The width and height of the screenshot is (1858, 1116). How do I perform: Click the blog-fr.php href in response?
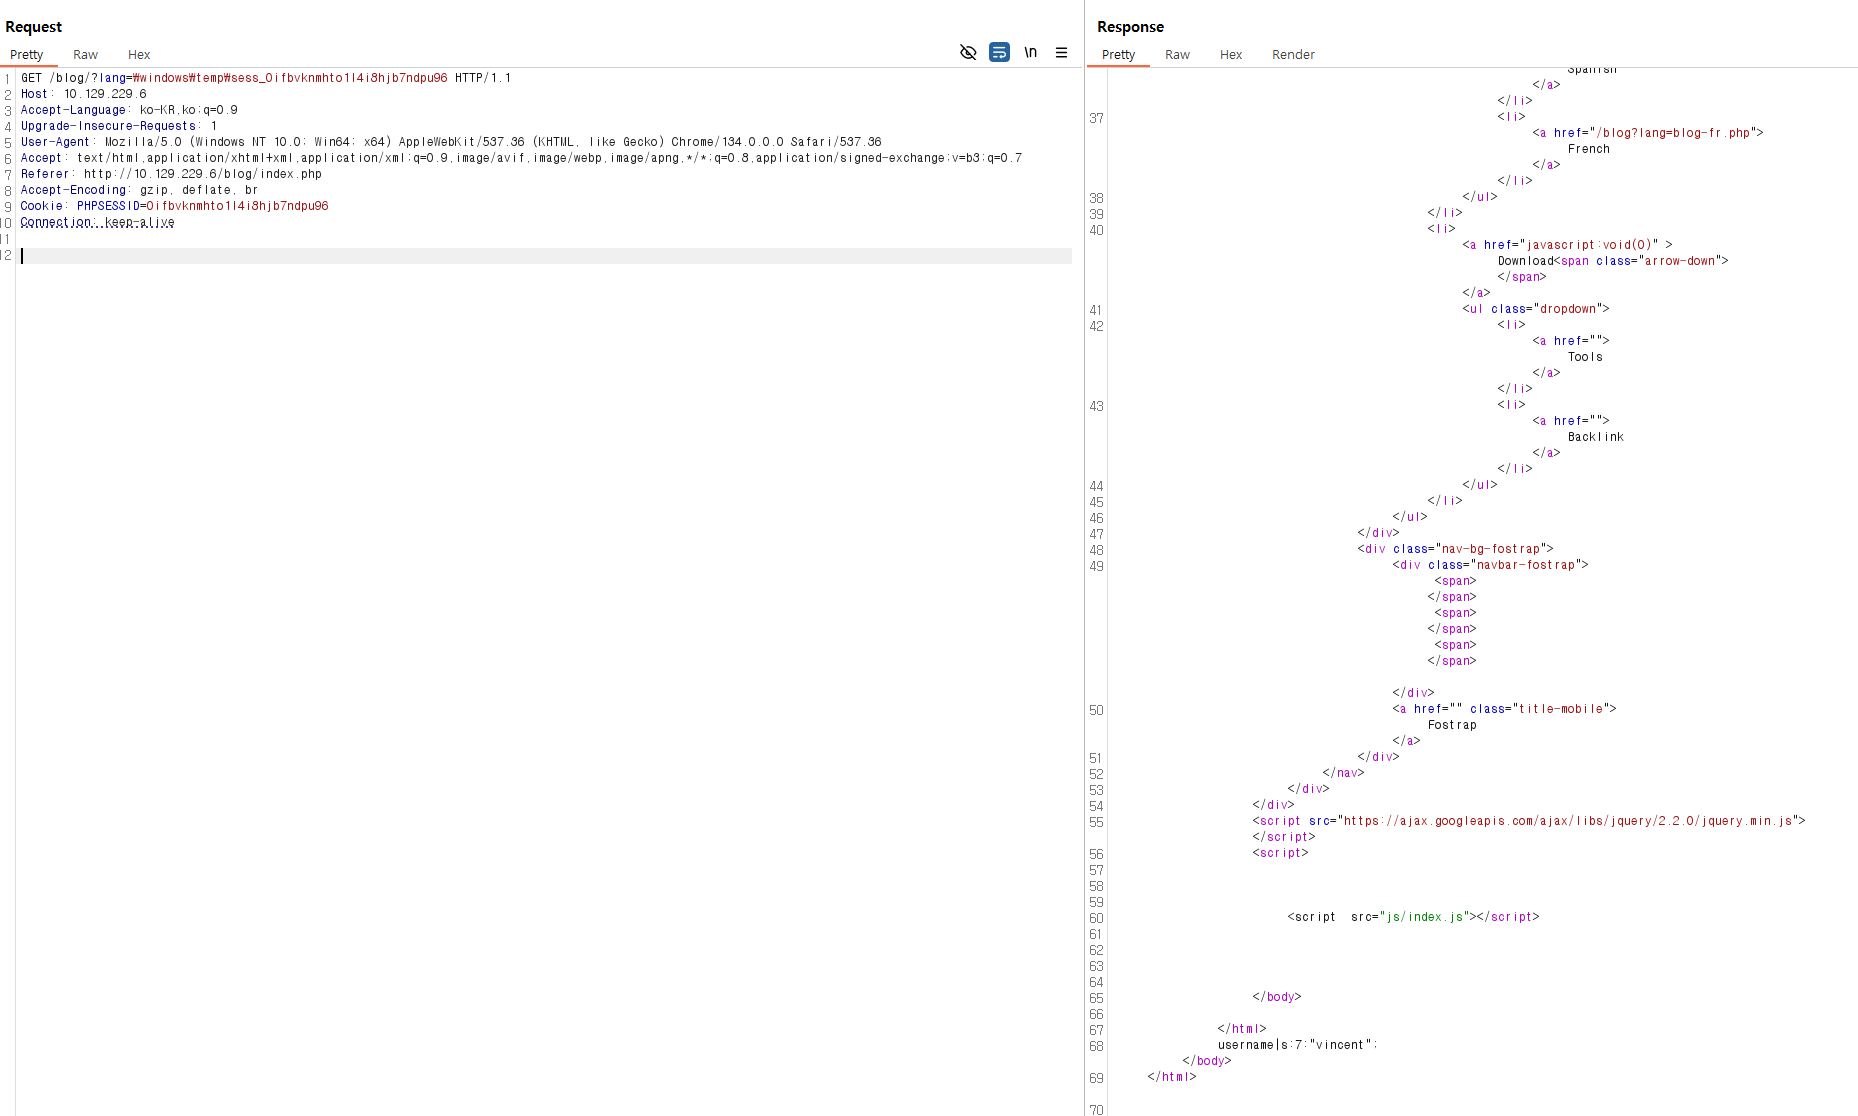[1673, 133]
